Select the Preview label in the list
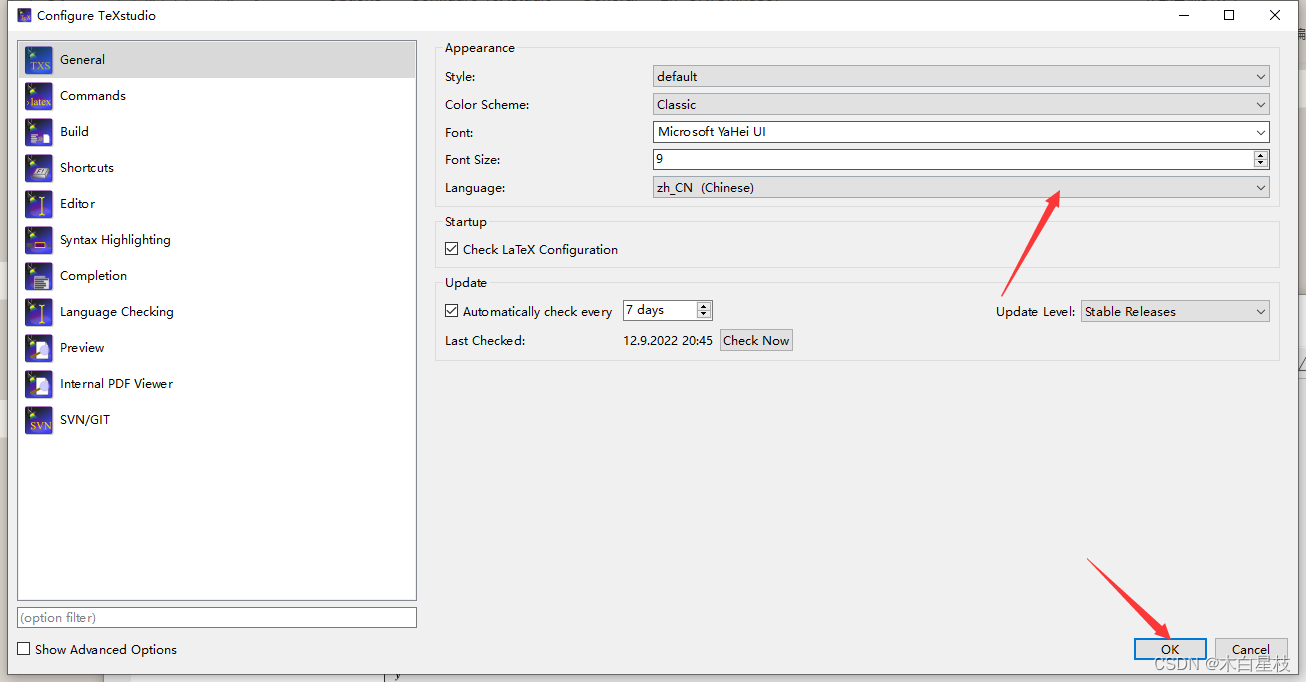 tap(82, 348)
